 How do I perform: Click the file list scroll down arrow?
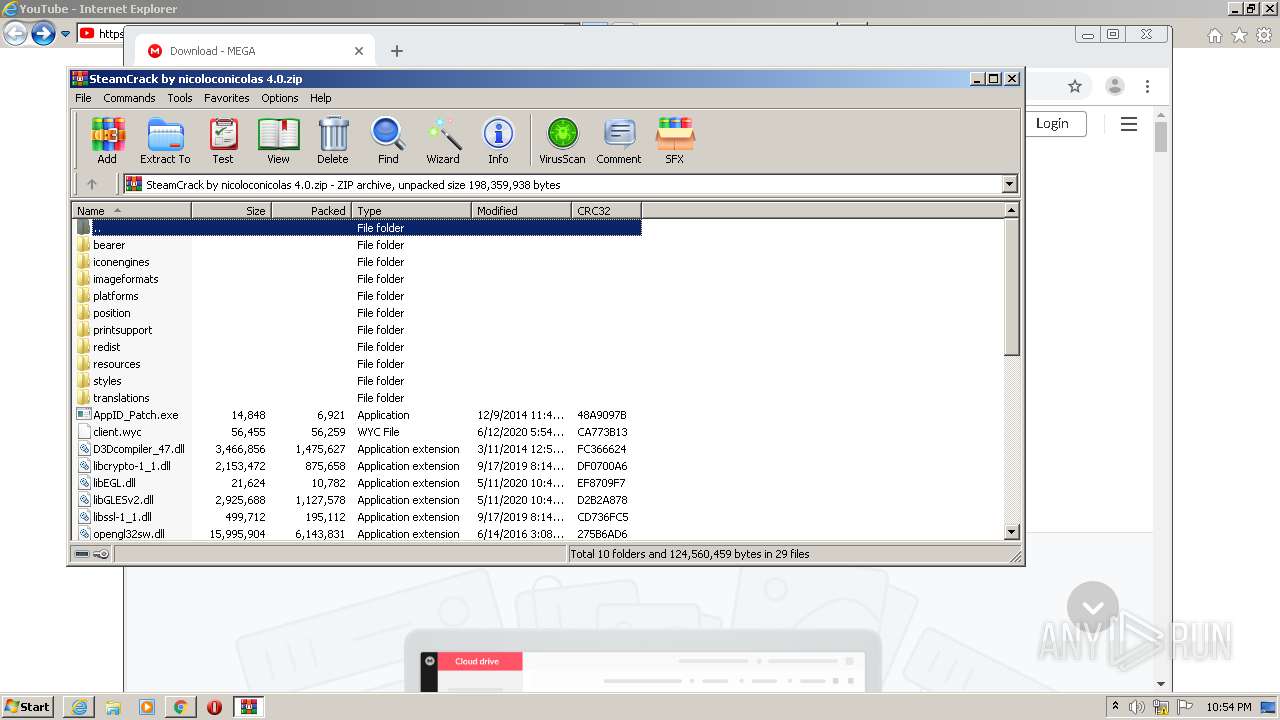1011,532
